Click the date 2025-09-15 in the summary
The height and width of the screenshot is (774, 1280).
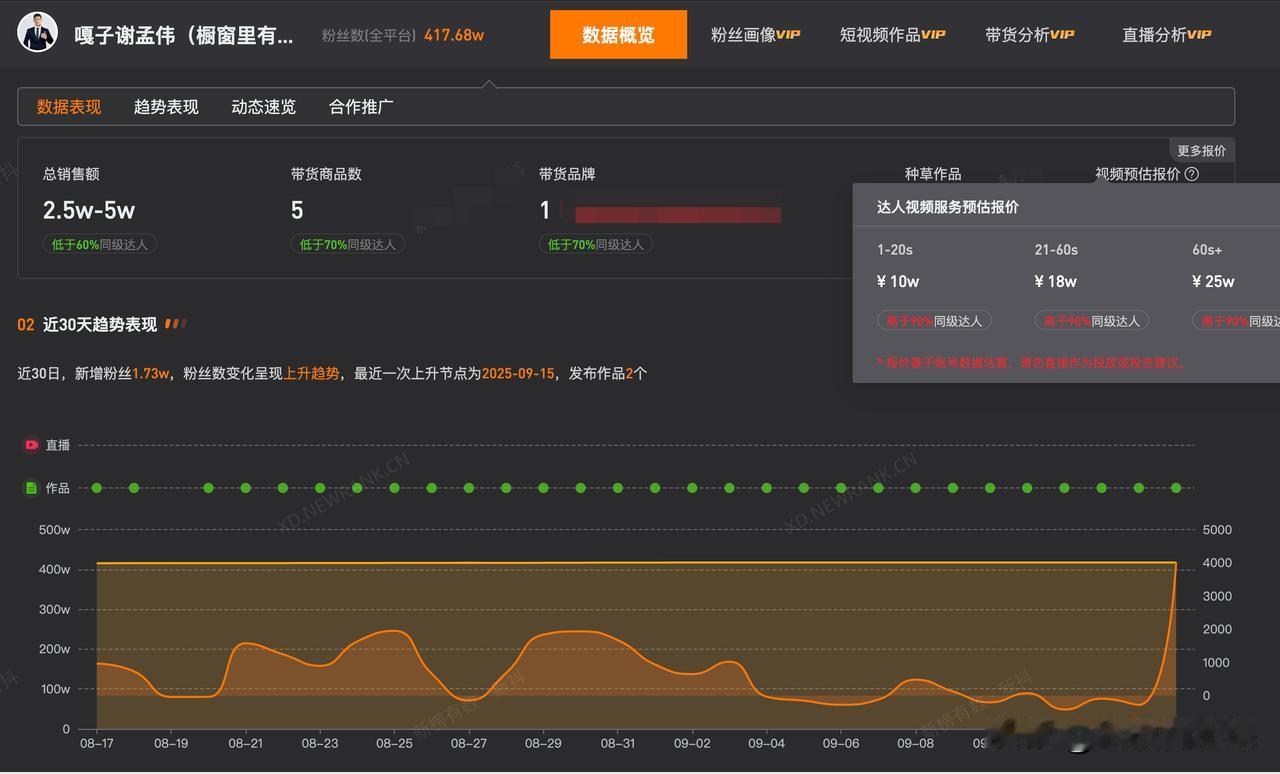click(x=518, y=374)
